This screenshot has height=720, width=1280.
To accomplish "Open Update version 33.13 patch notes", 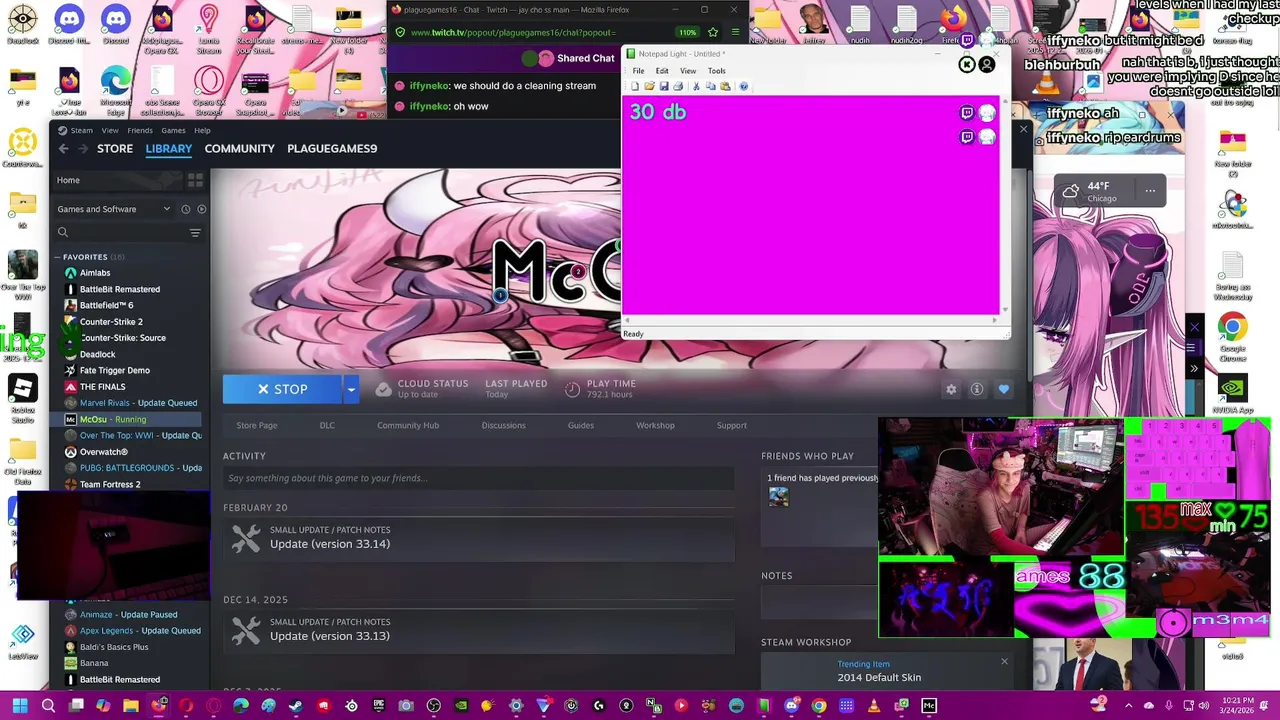I will (330, 636).
